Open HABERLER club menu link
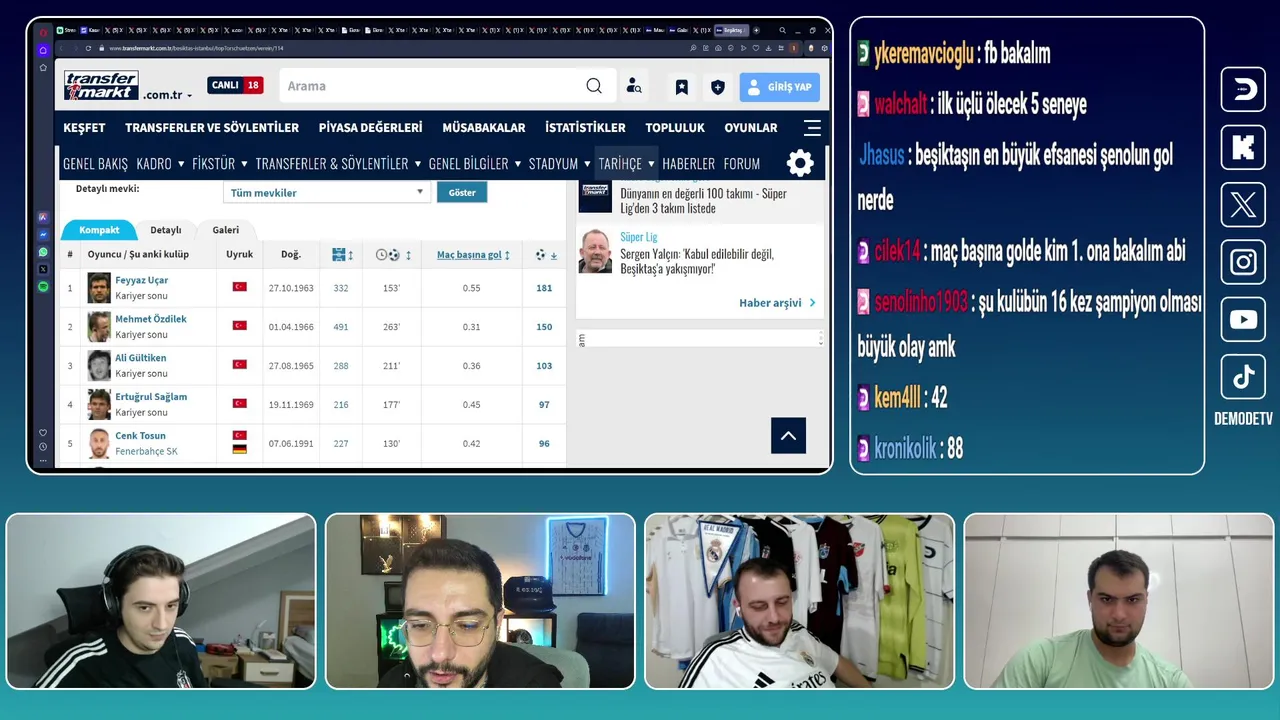 pos(688,164)
